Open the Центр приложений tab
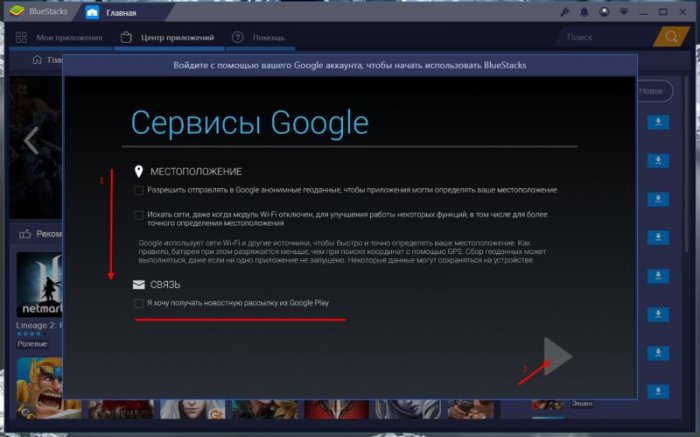 pos(168,37)
